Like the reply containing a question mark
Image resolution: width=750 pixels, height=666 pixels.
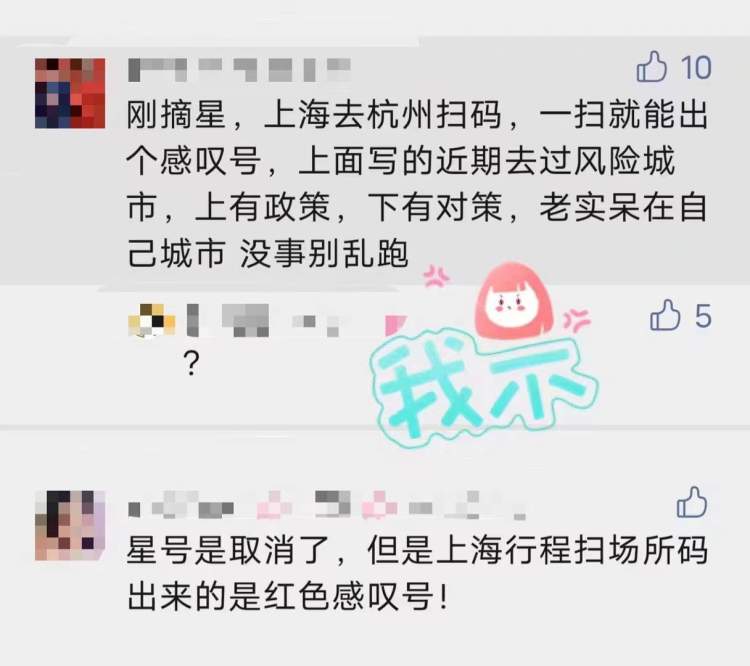pos(665,315)
